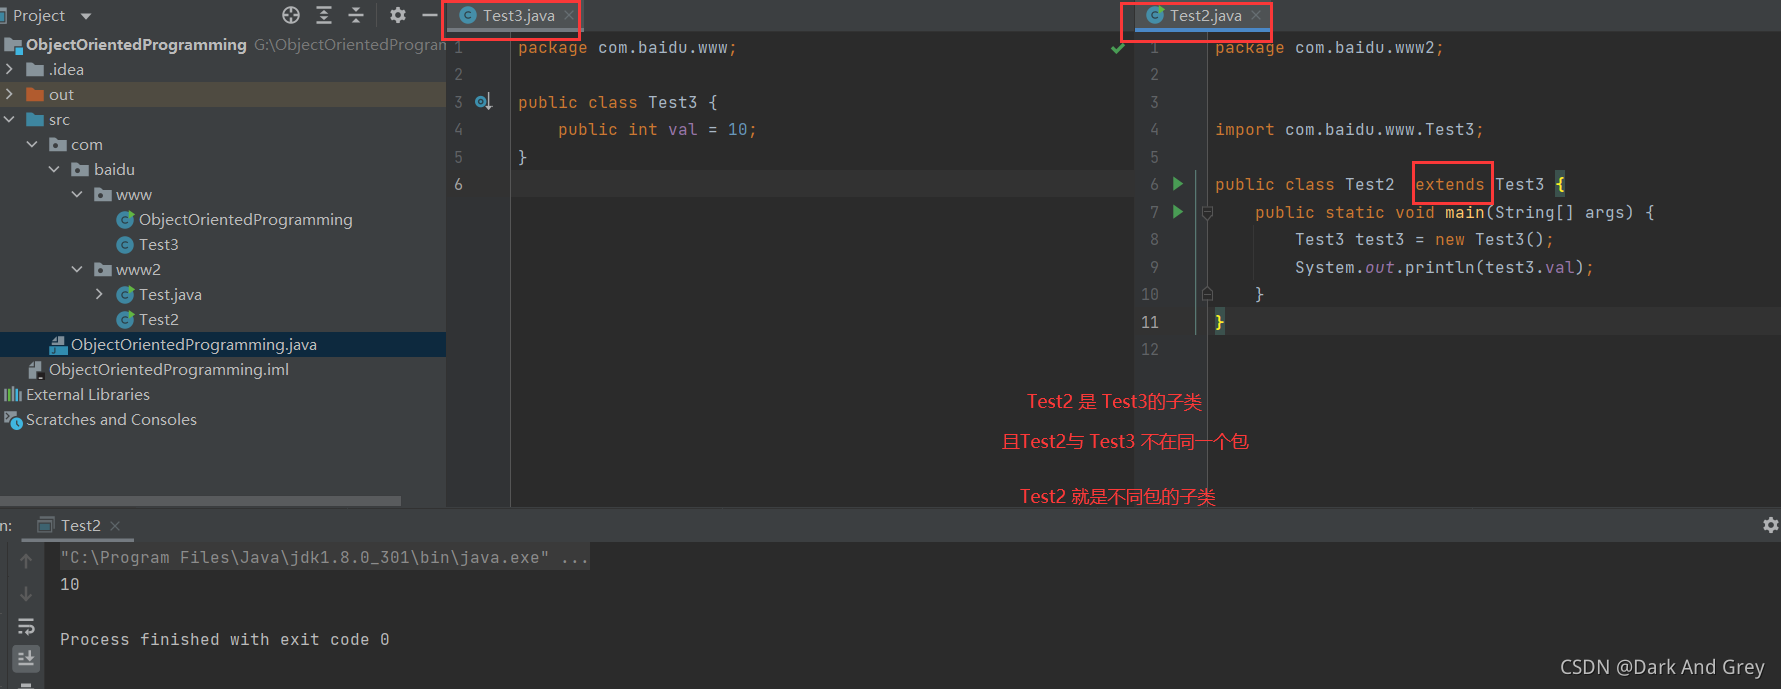Click the down-arrow icon in the Run panel

(26, 594)
